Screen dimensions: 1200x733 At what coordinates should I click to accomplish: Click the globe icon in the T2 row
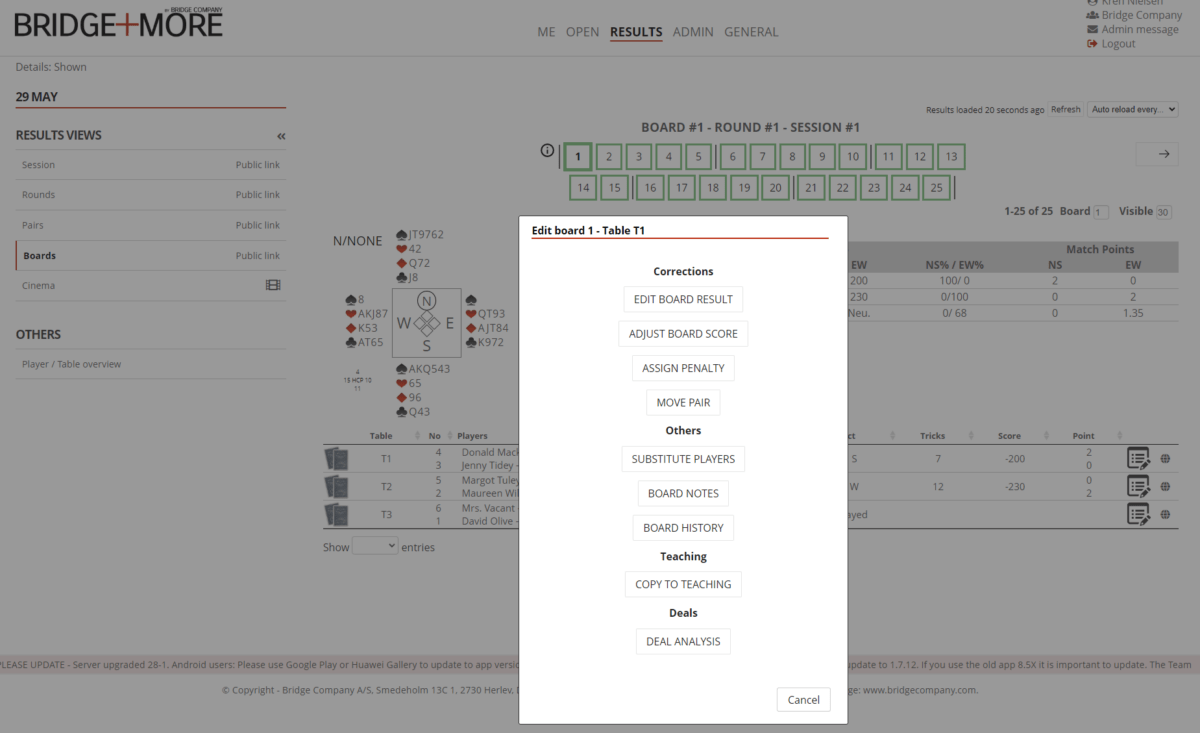(1165, 486)
